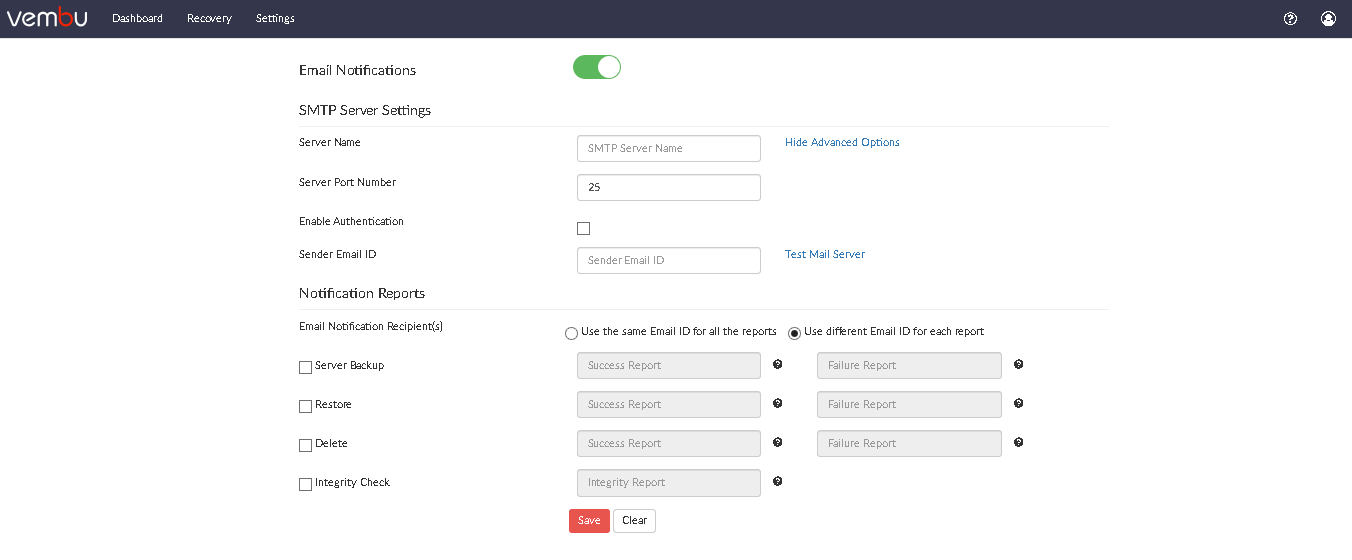Focus the SMTP Server Name field
Viewport: 1352px width, 560px height.
pyautogui.click(x=669, y=148)
